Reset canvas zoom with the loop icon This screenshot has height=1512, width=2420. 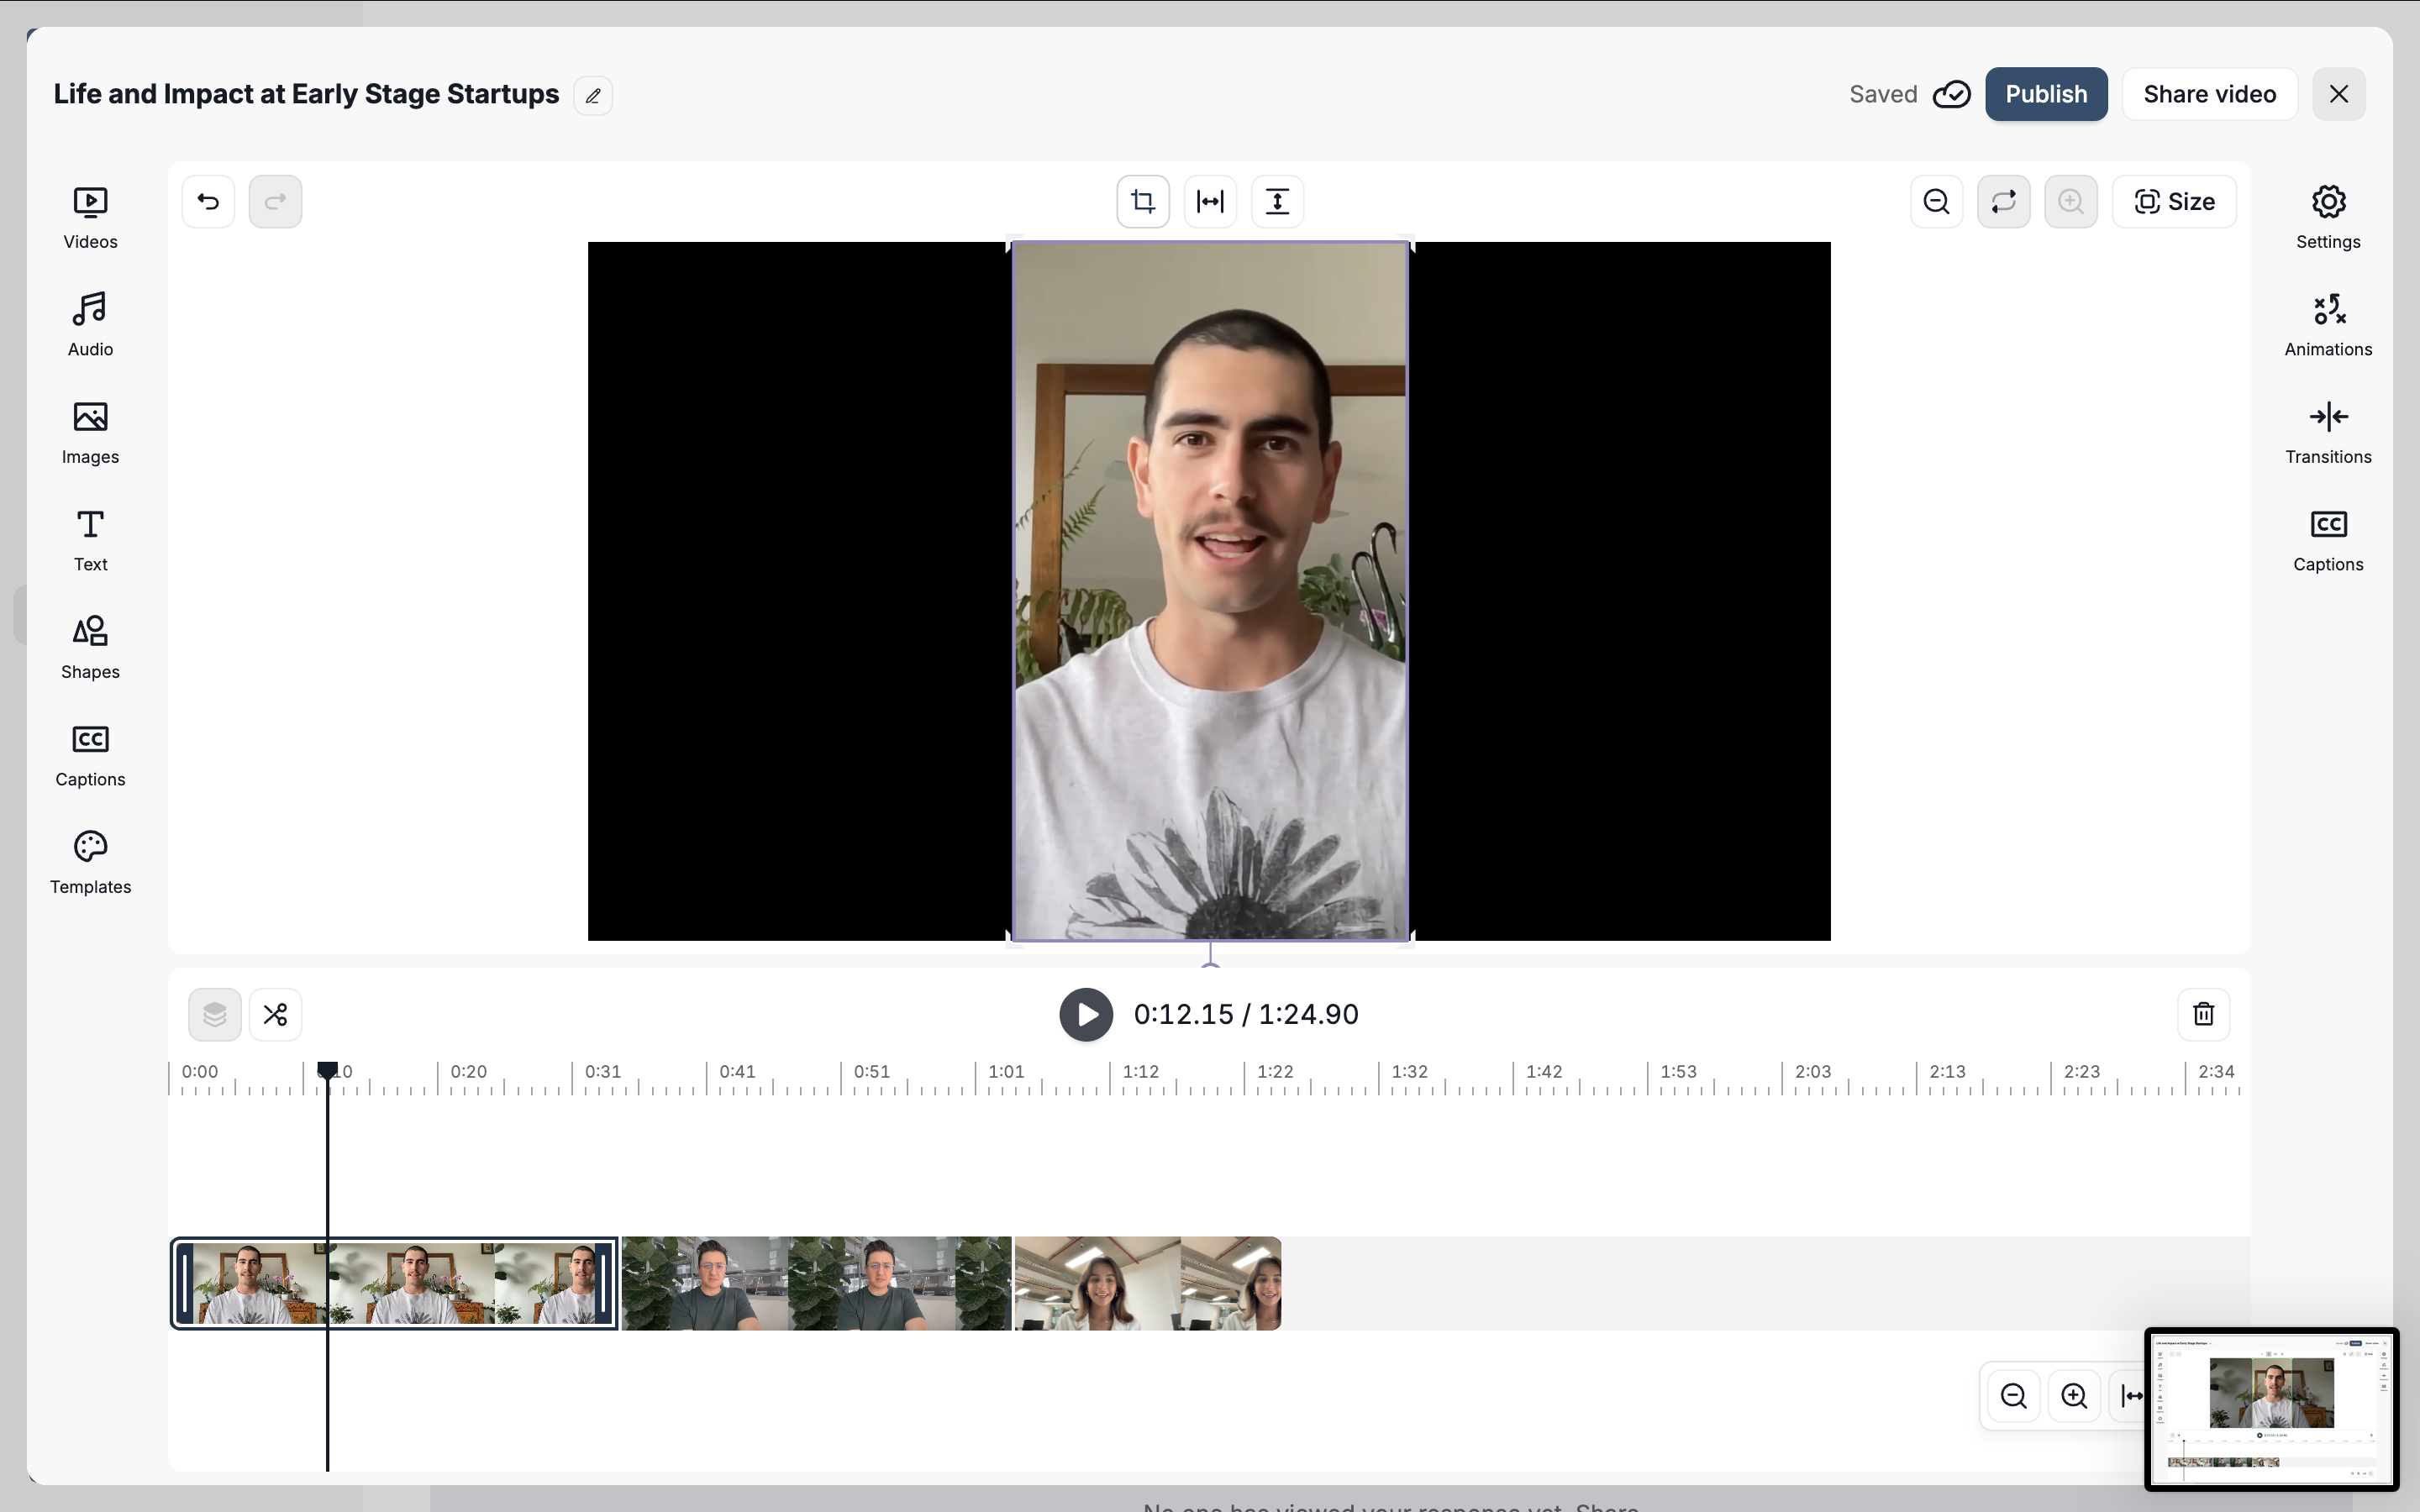pyautogui.click(x=2003, y=202)
